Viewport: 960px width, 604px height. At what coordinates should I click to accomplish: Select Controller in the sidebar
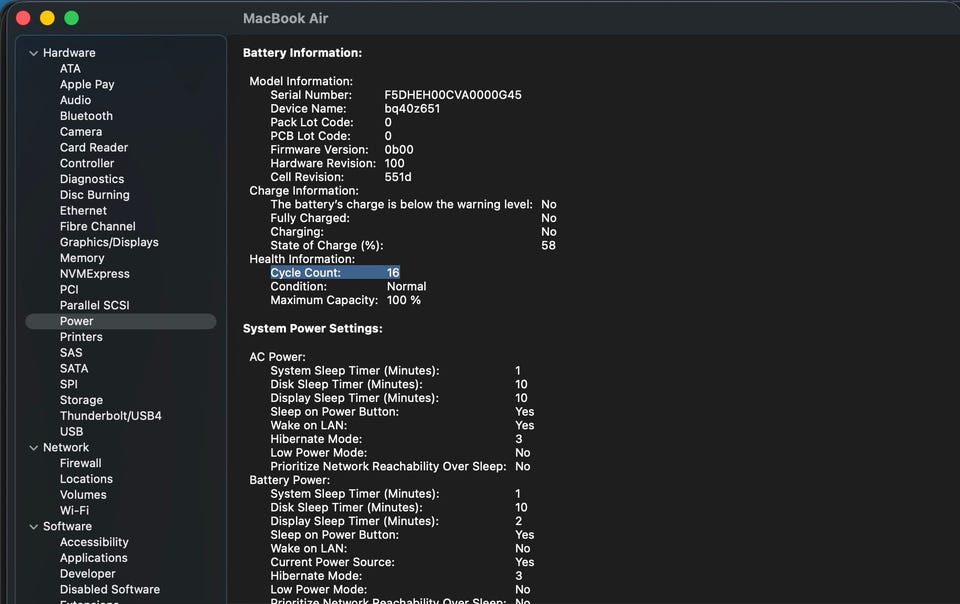[87, 163]
